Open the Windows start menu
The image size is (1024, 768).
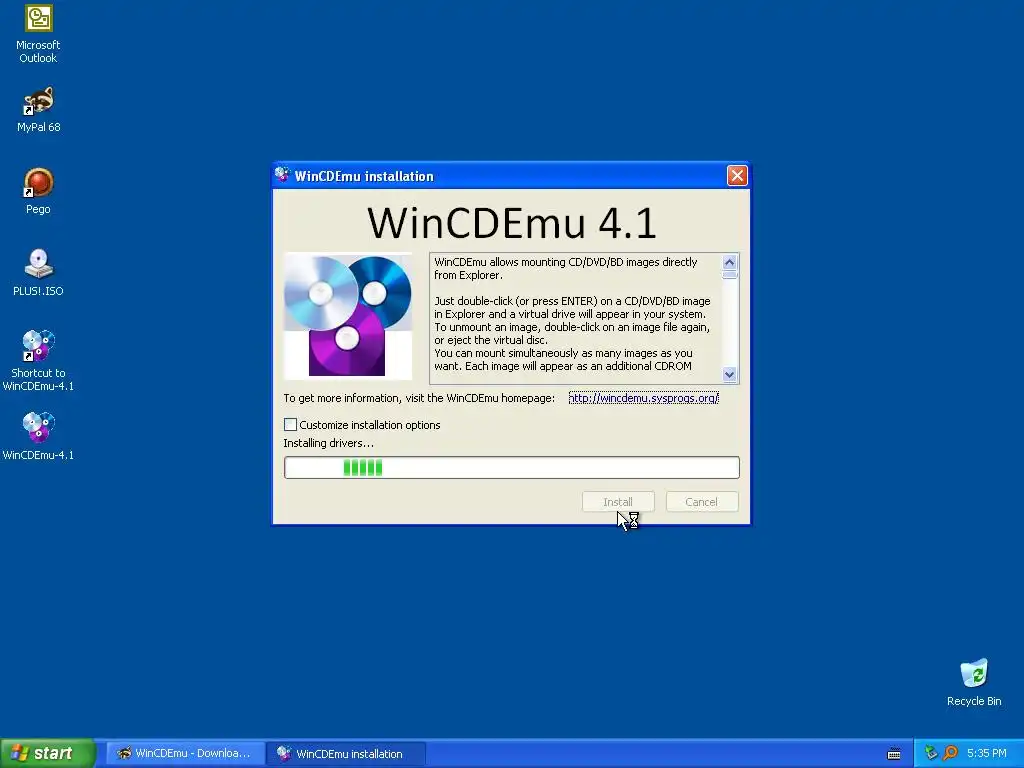(x=48, y=753)
